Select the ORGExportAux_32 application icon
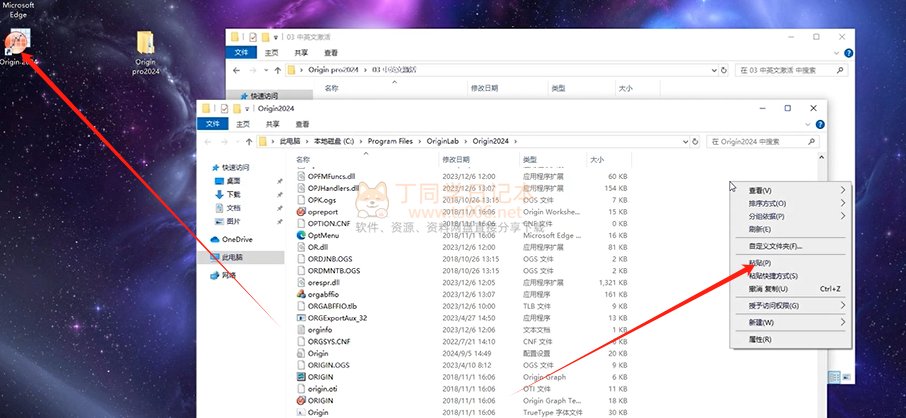906x418 pixels. 301,317
